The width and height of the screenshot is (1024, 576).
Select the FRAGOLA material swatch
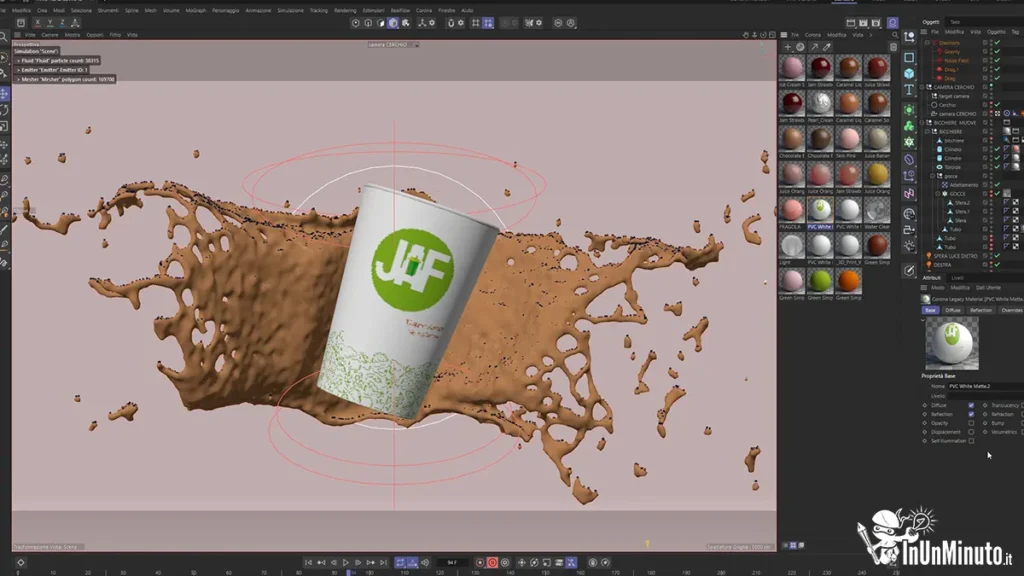pos(792,211)
